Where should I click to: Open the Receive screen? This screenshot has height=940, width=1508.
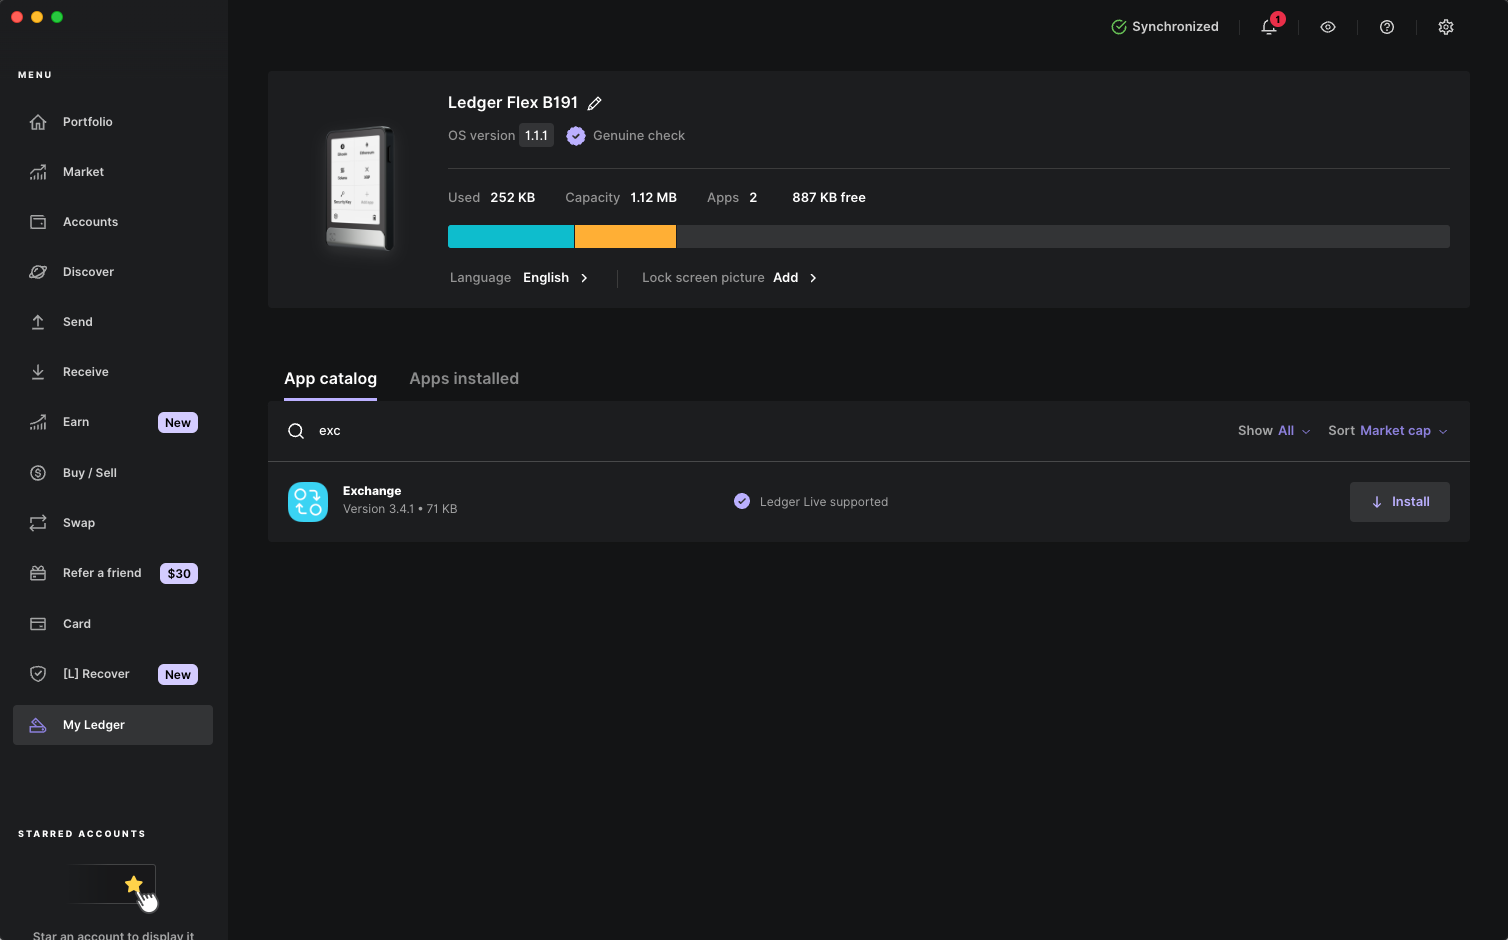(85, 371)
